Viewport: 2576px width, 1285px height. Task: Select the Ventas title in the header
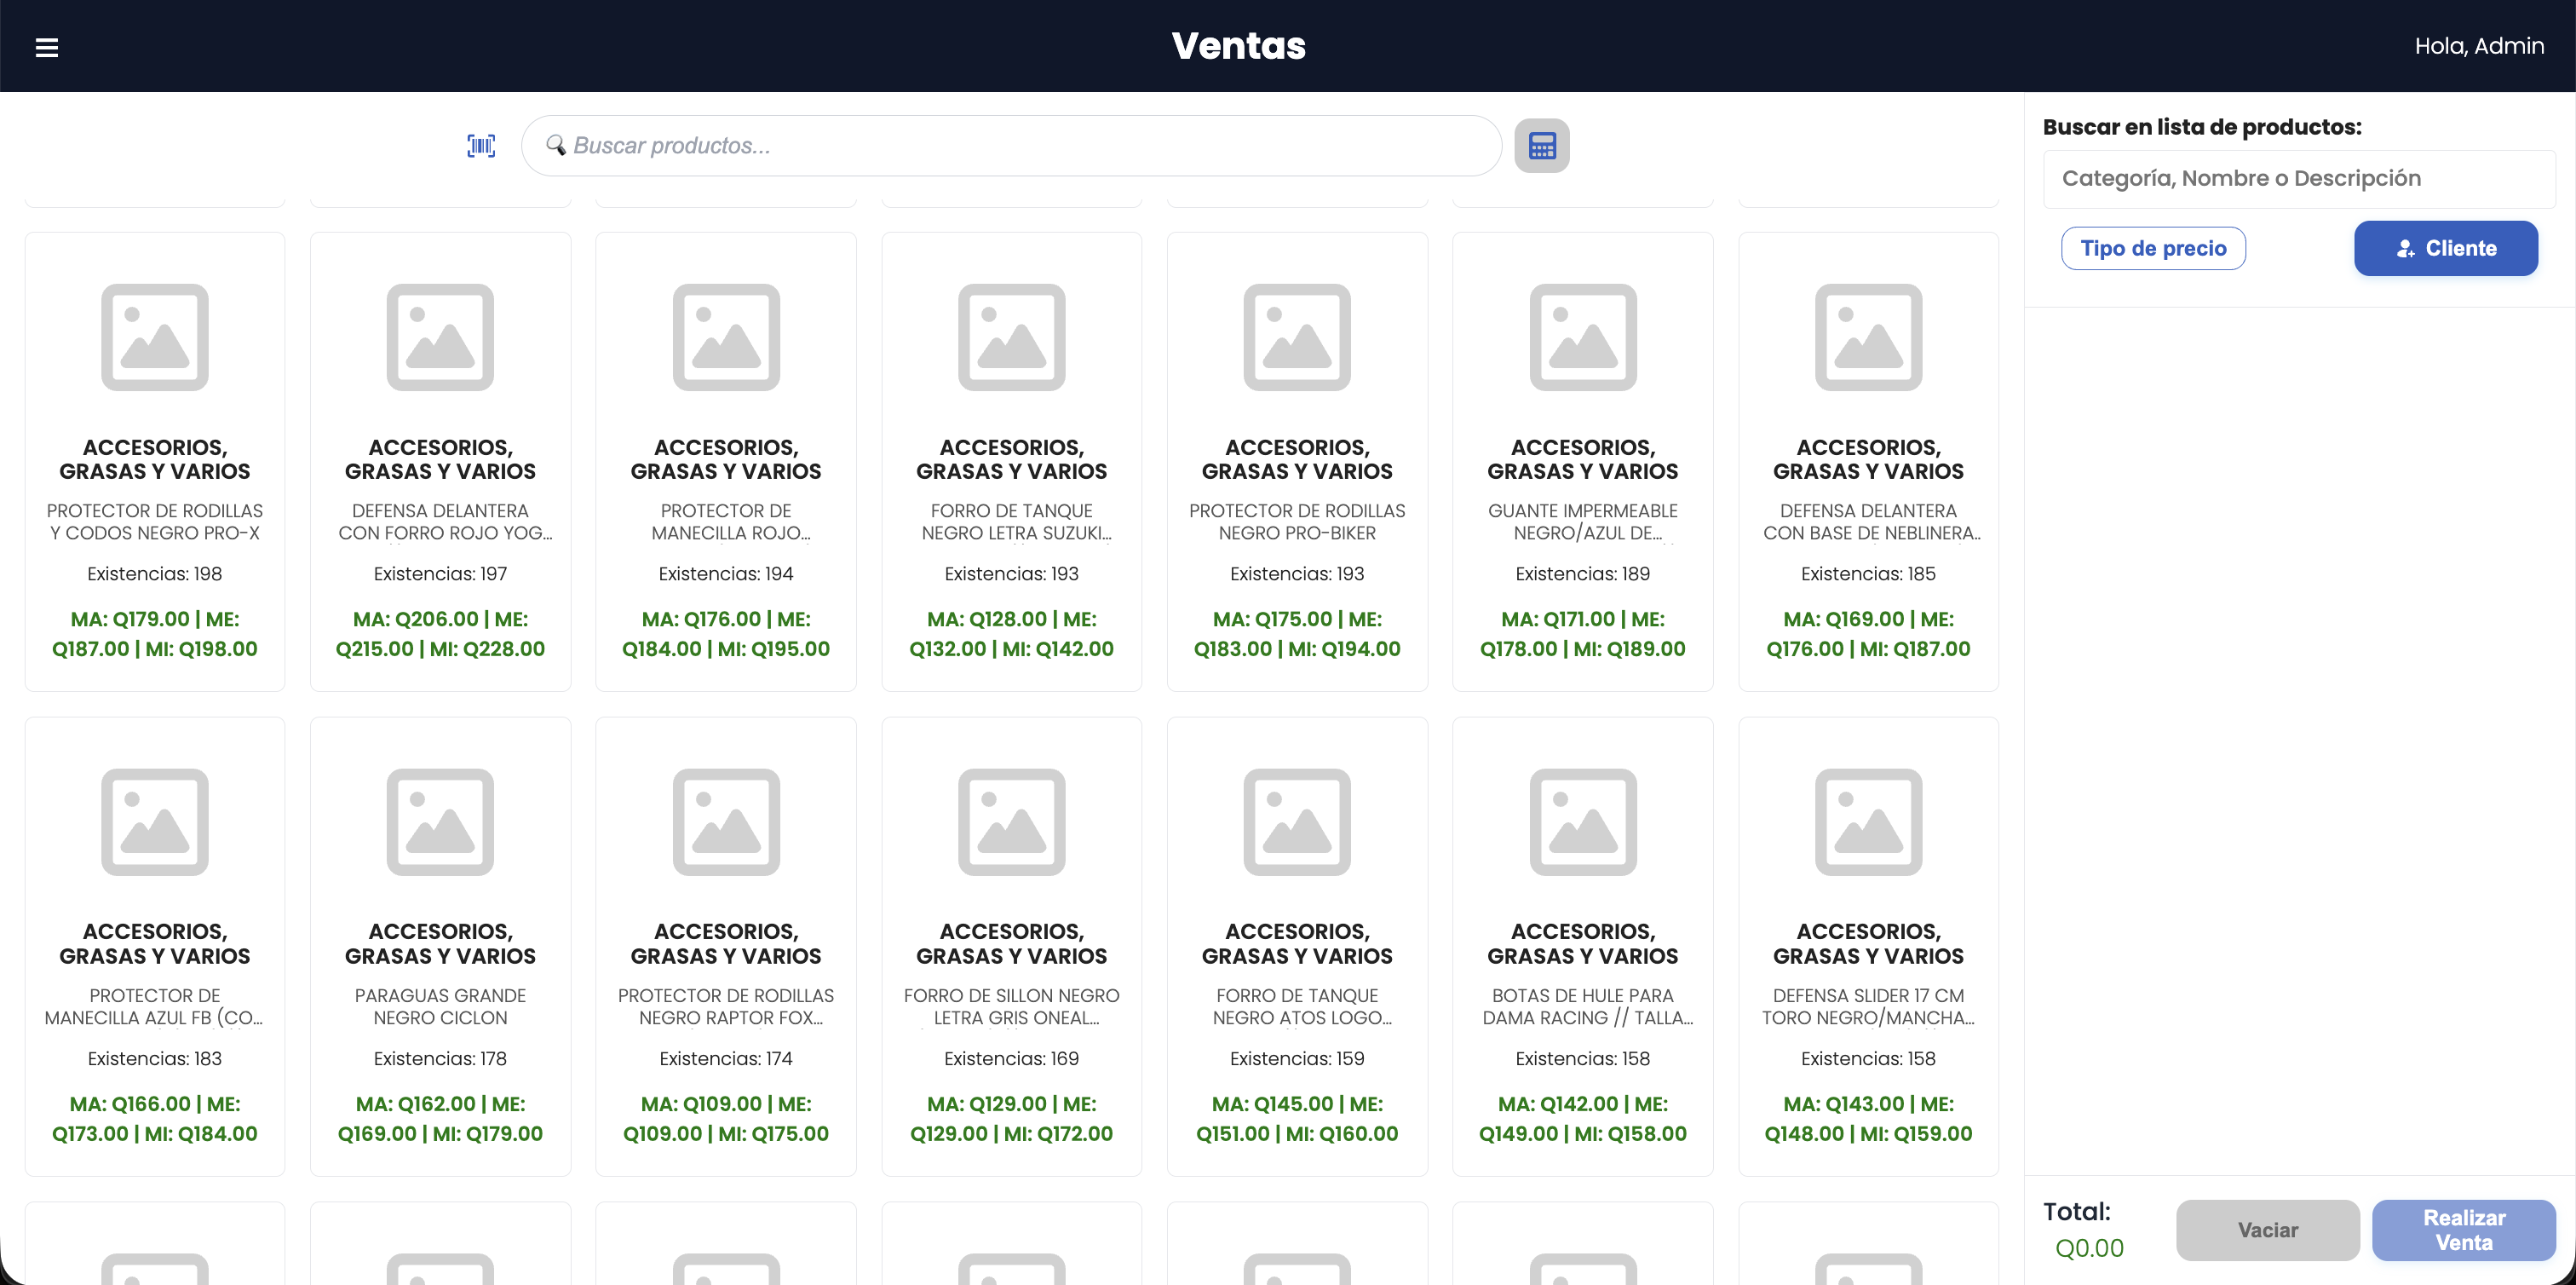click(1238, 45)
